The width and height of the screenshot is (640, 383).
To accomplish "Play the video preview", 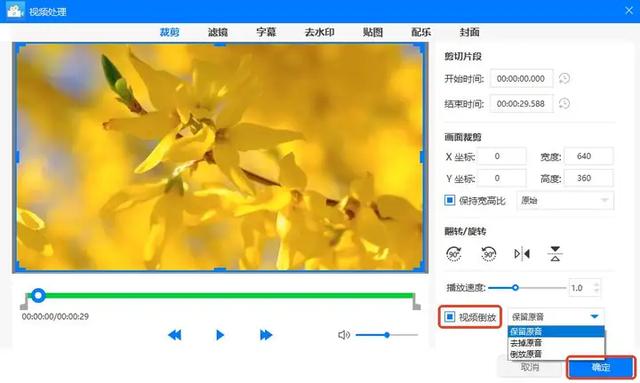I will (220, 335).
